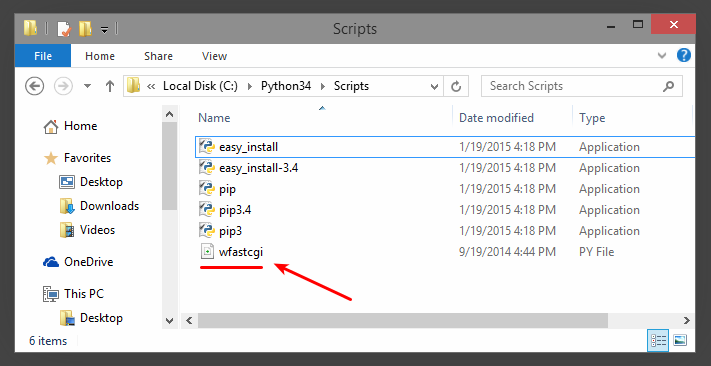Switch to the Home ribbon tab
The height and width of the screenshot is (366, 711).
coord(100,56)
